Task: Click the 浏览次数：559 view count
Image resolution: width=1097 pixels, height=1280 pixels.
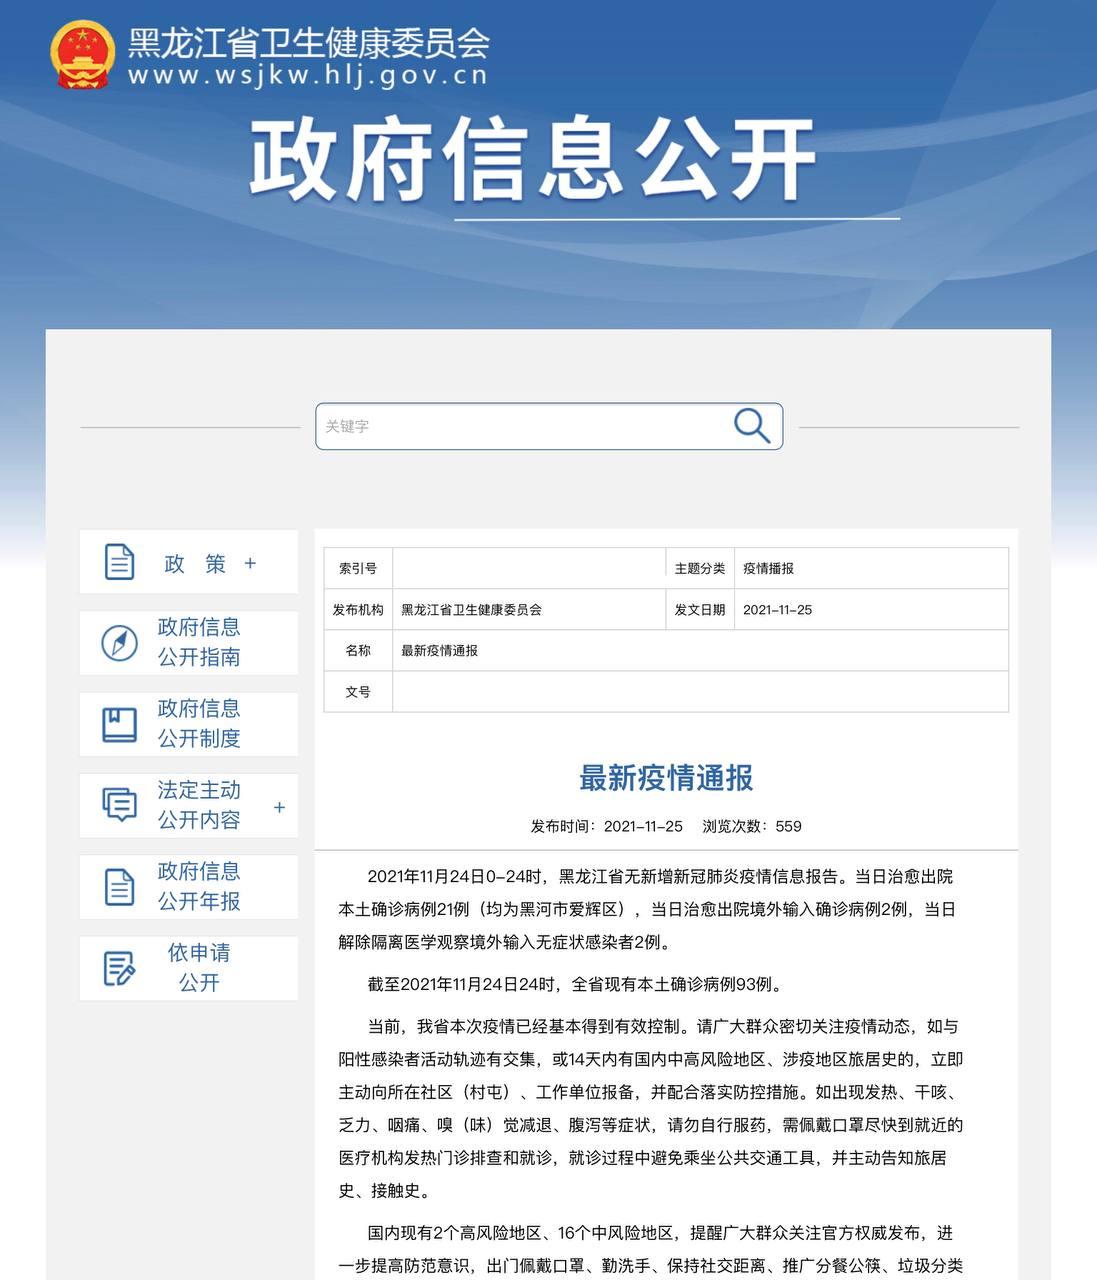Action: 752,826
